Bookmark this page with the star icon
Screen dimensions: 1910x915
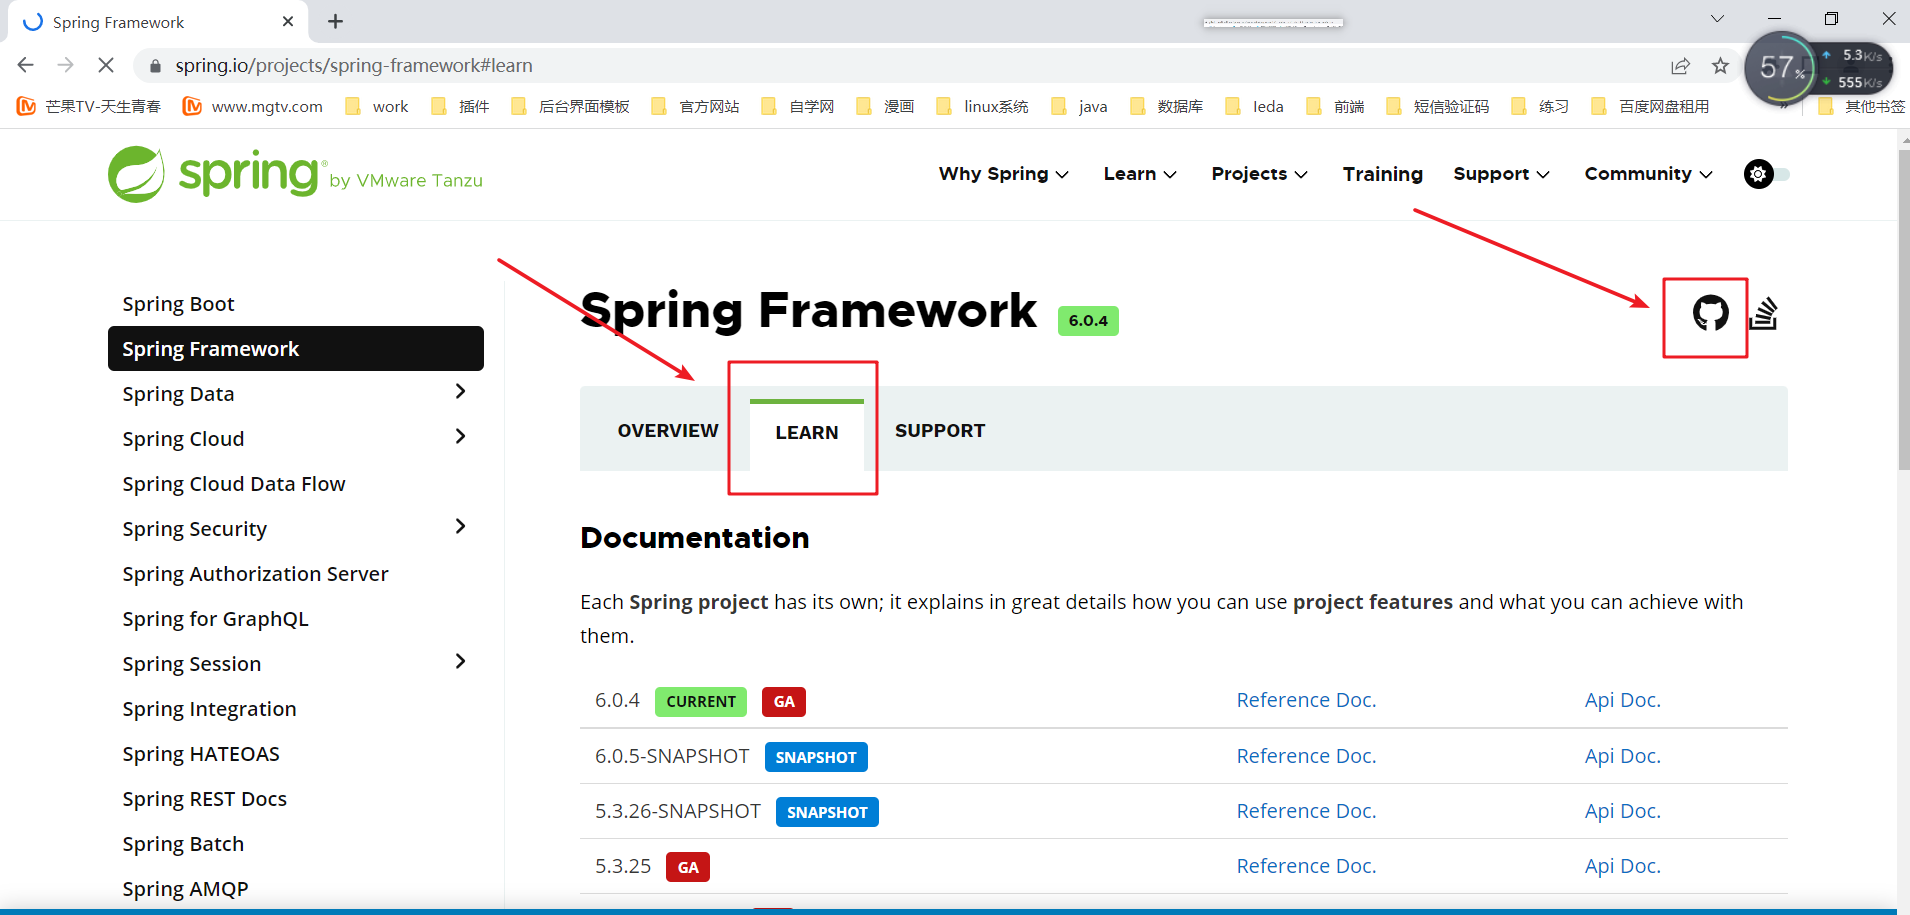coord(1720,66)
